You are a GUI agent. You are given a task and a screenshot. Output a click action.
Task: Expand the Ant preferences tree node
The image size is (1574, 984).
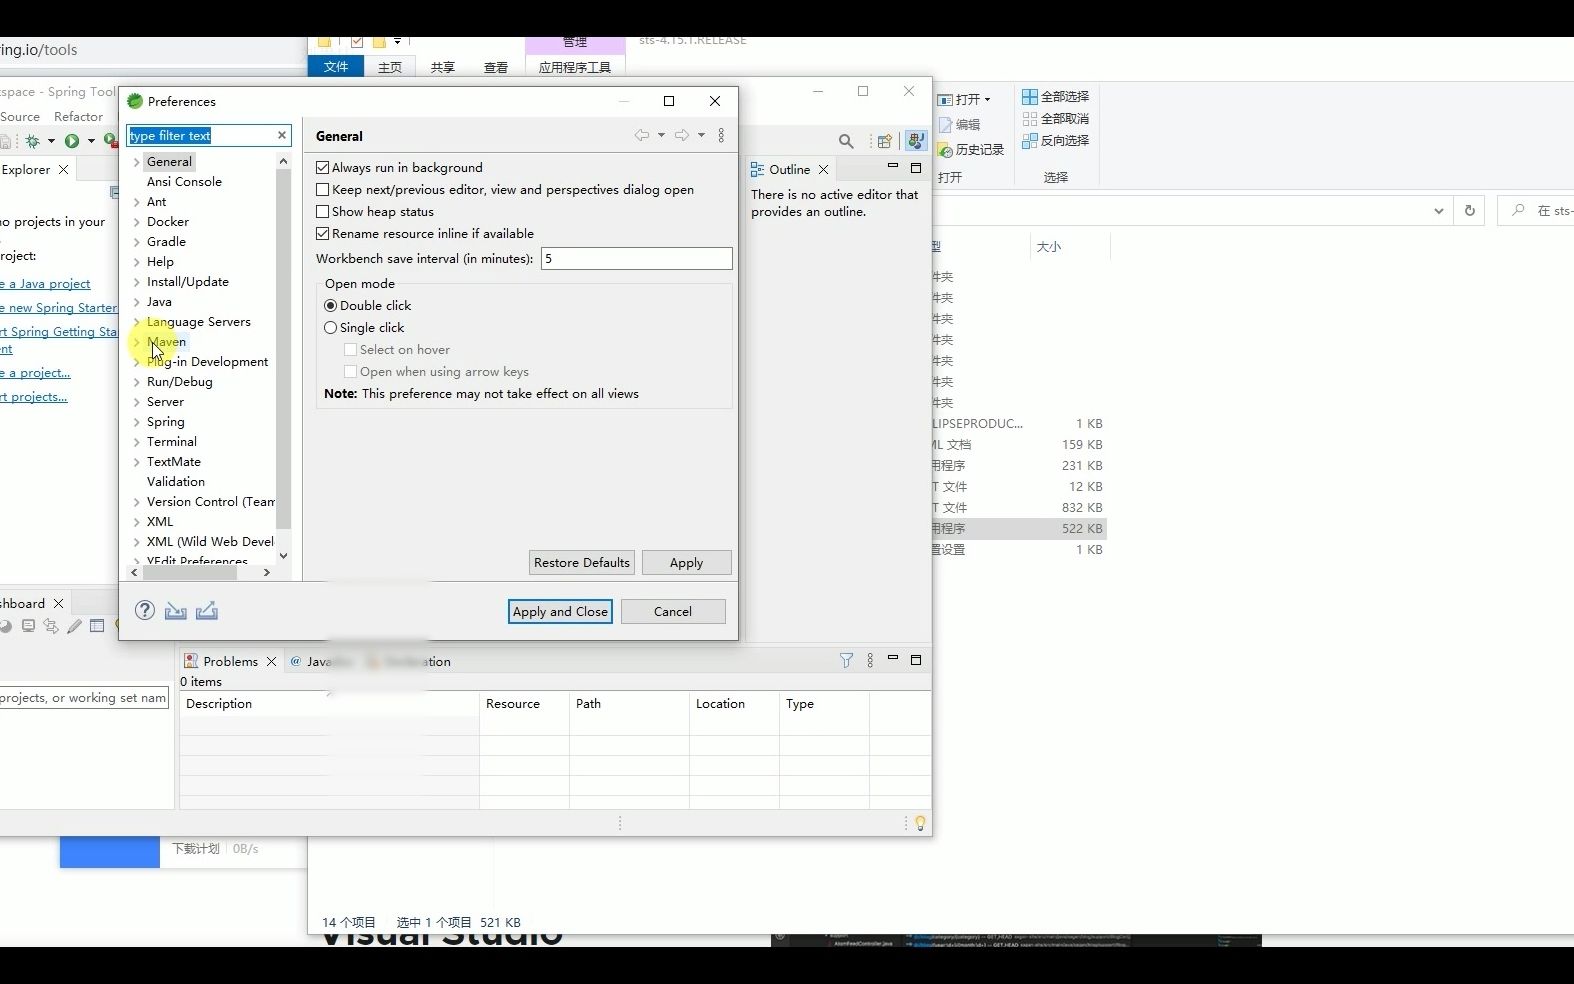(x=137, y=201)
